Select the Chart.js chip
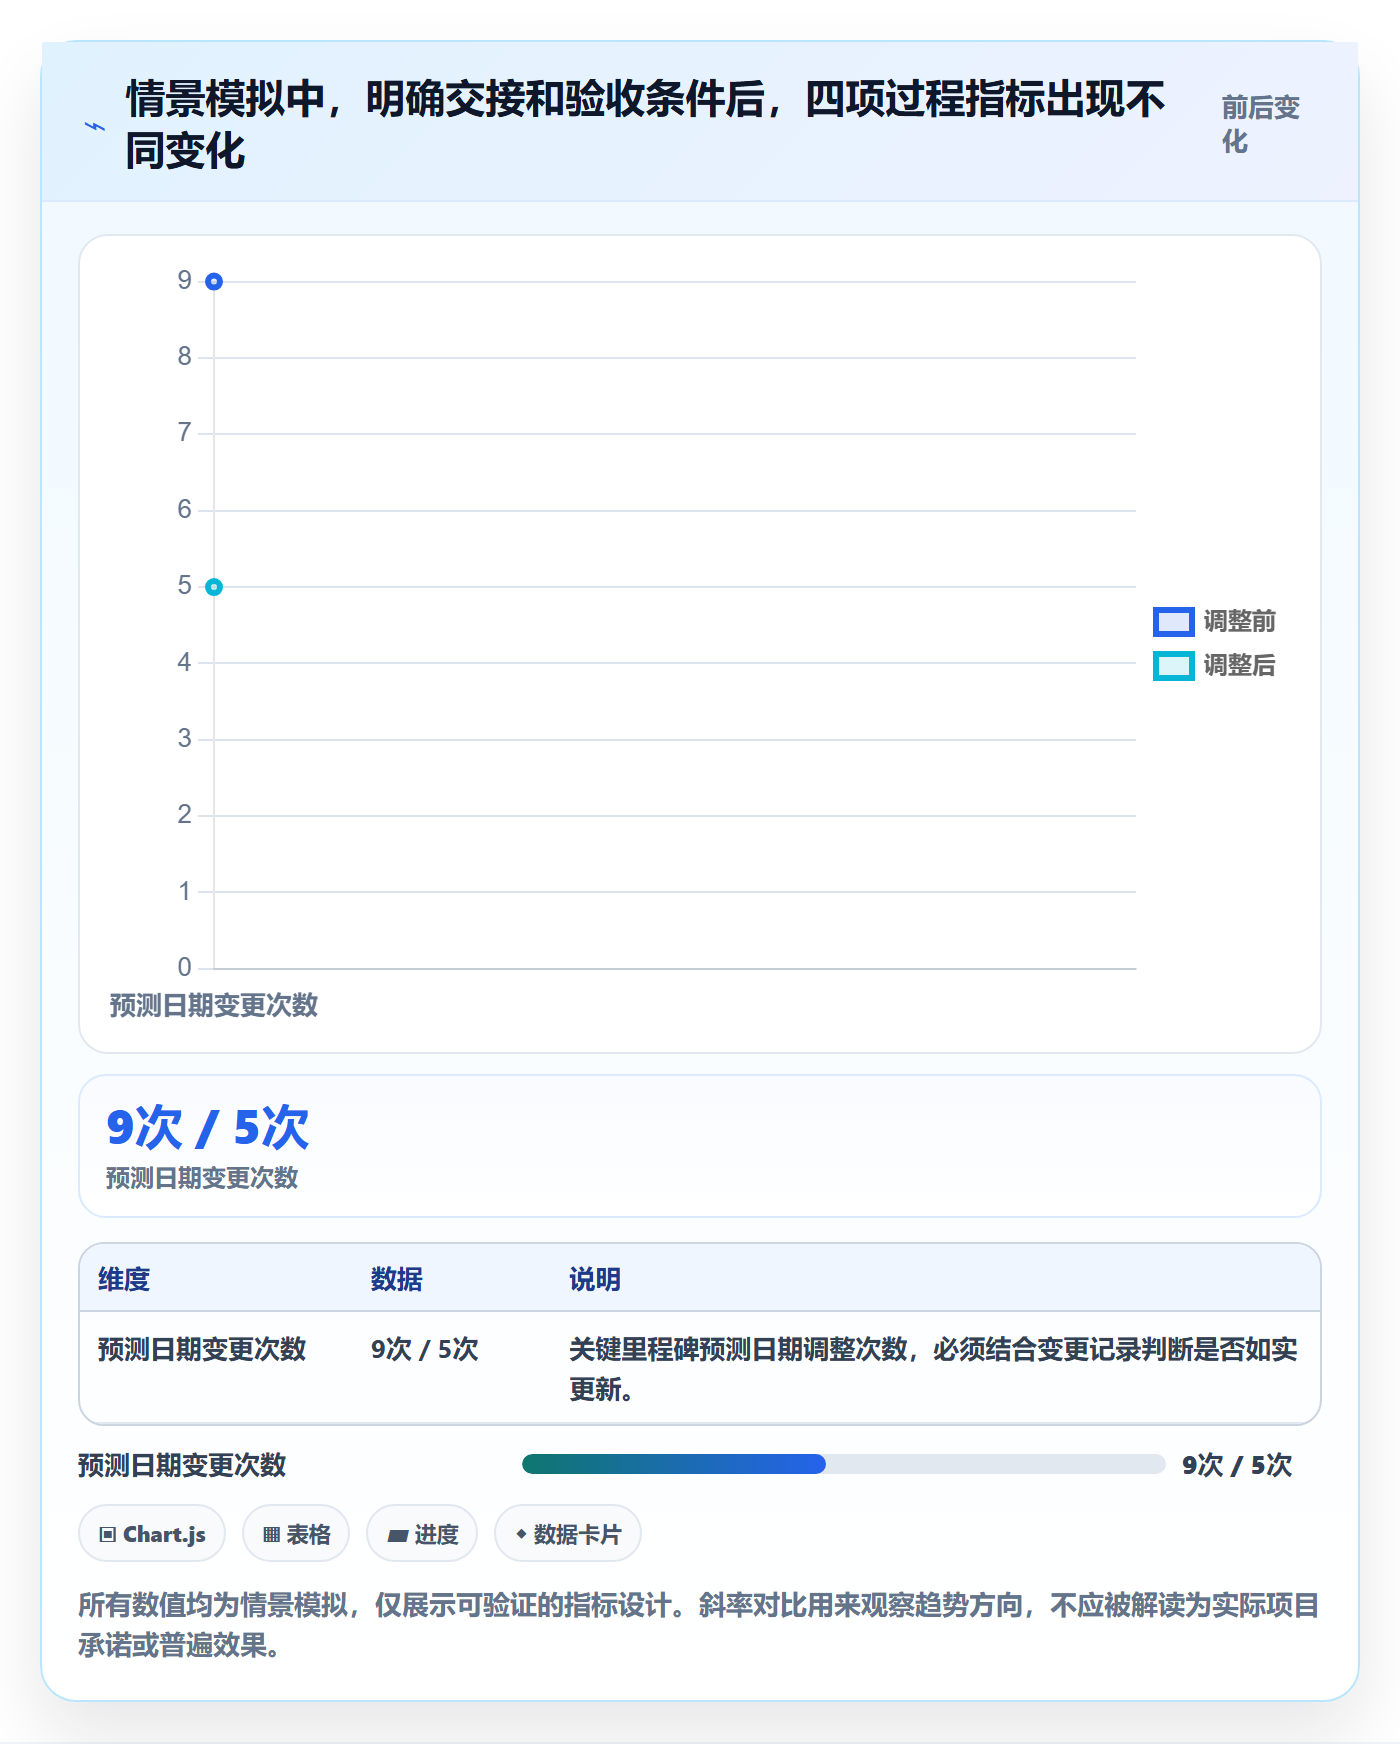This screenshot has width=1400, height=1744. [x=152, y=1533]
